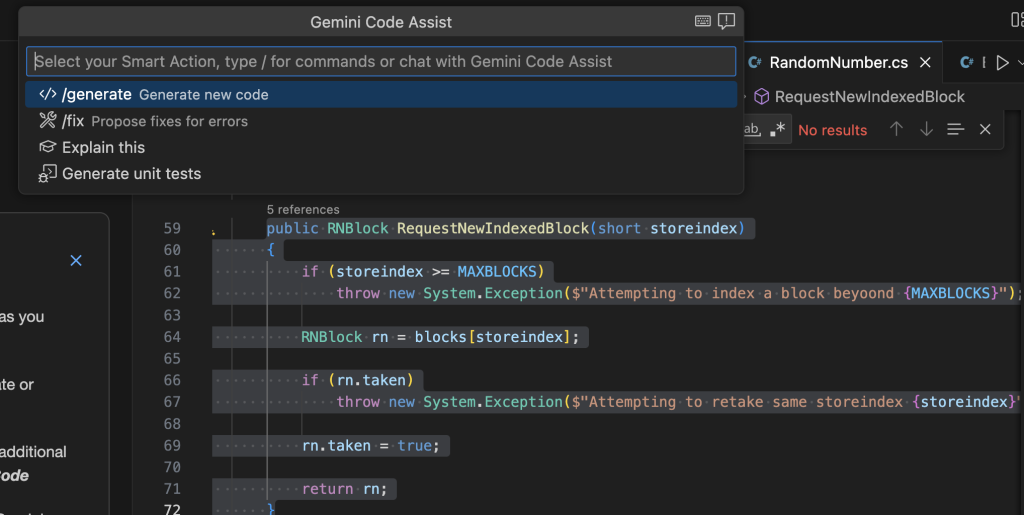This screenshot has width=1024, height=515.
Task: Click "if (rn.taken)" on line 66
Action: click(x=357, y=380)
